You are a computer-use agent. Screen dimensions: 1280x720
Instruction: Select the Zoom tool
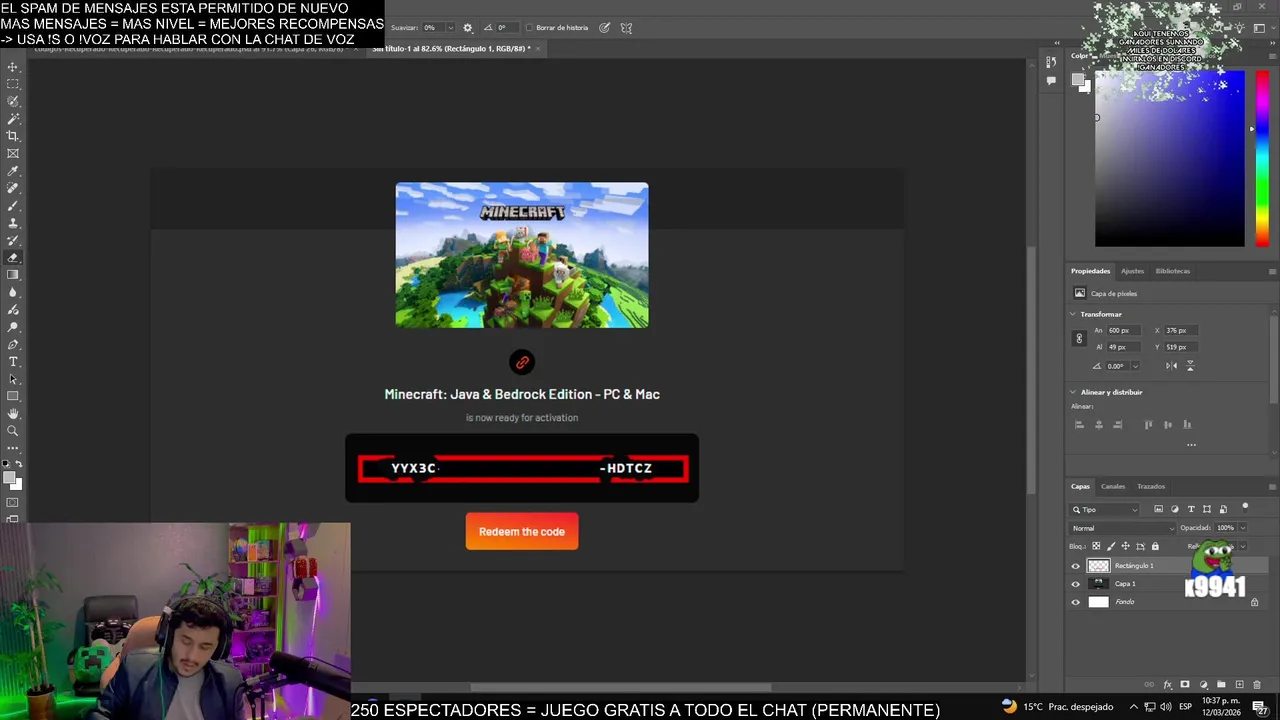13,431
